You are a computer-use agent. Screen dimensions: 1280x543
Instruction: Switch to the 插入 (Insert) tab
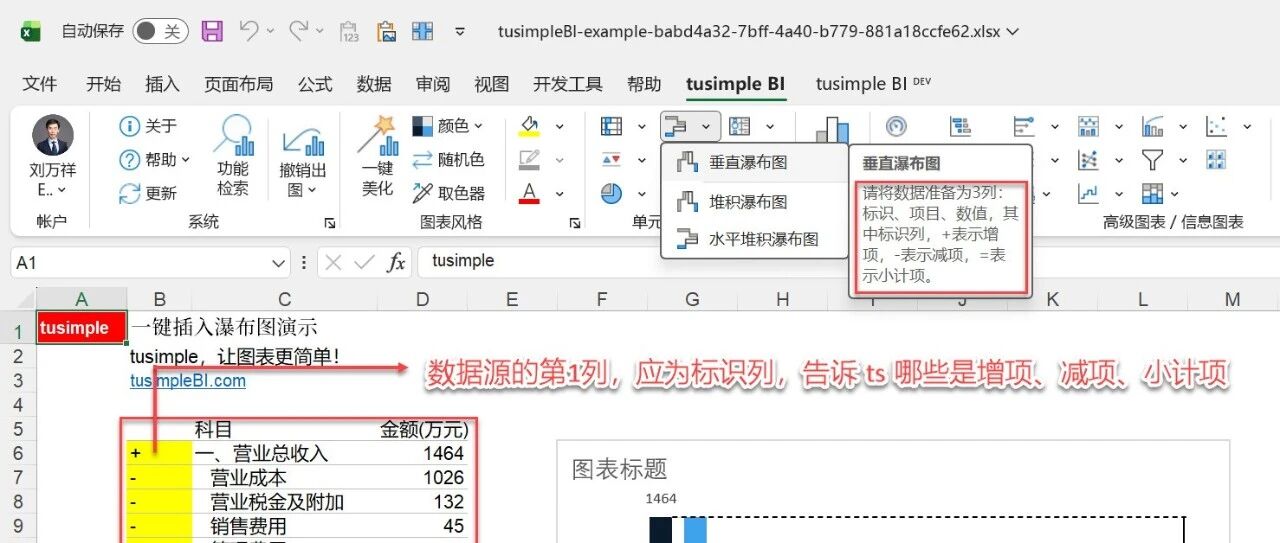162,84
